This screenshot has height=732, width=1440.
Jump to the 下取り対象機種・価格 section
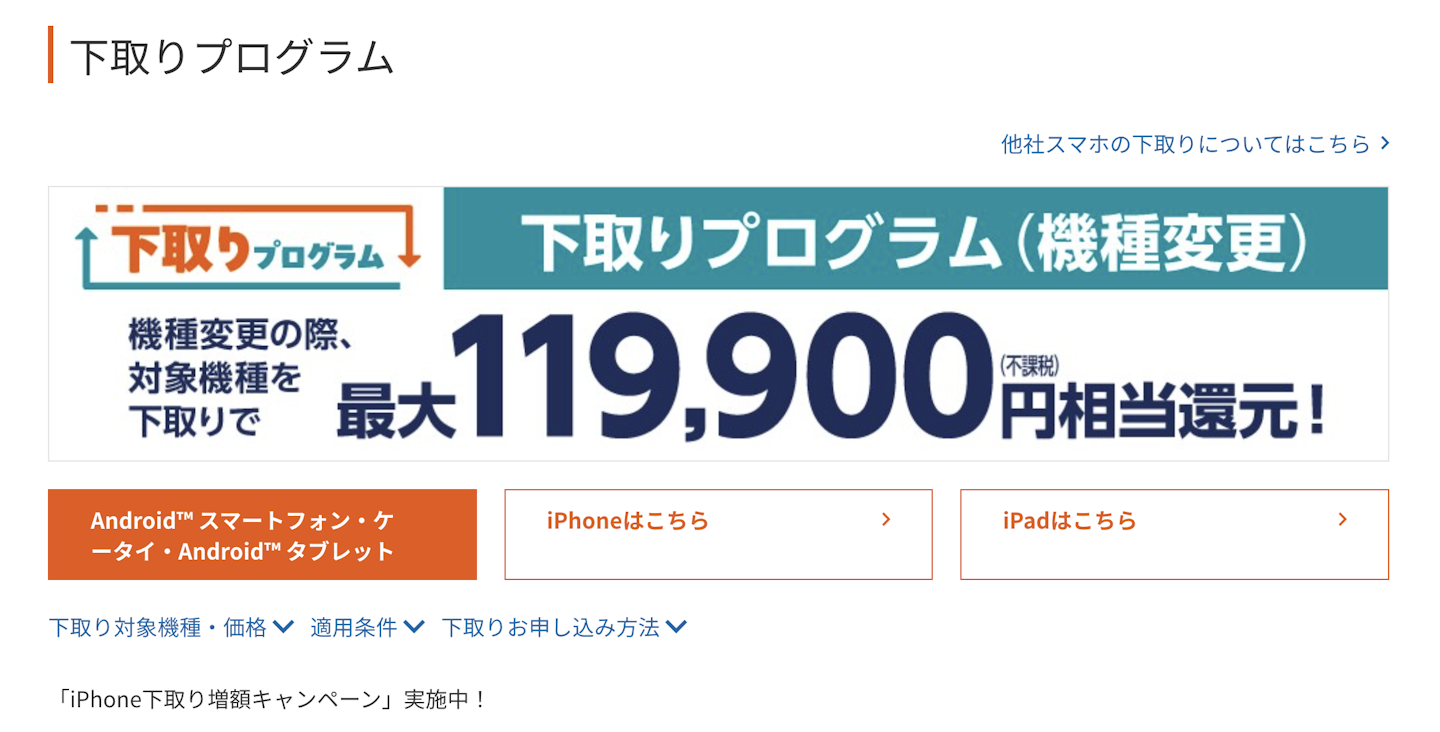[158, 628]
